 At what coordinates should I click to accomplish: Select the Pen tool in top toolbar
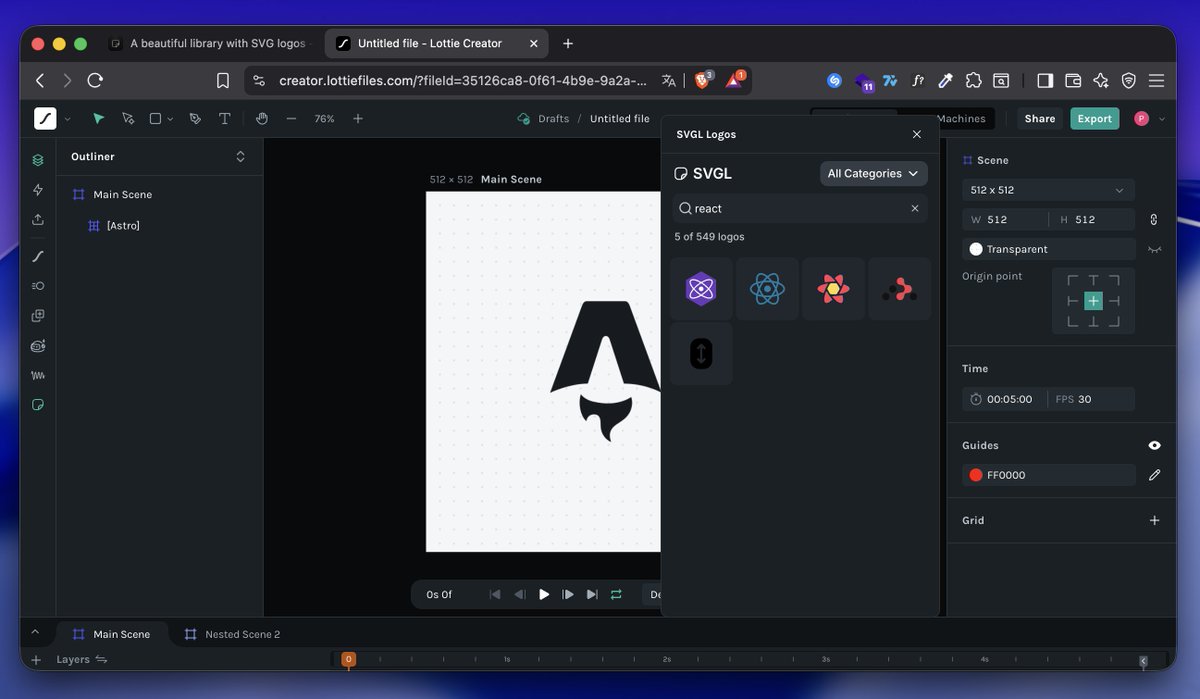coord(195,118)
